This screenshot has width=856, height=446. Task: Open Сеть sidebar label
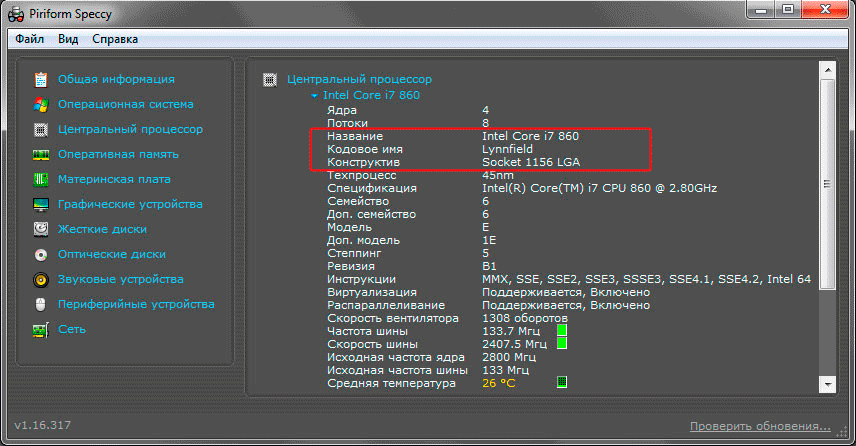[x=72, y=329]
